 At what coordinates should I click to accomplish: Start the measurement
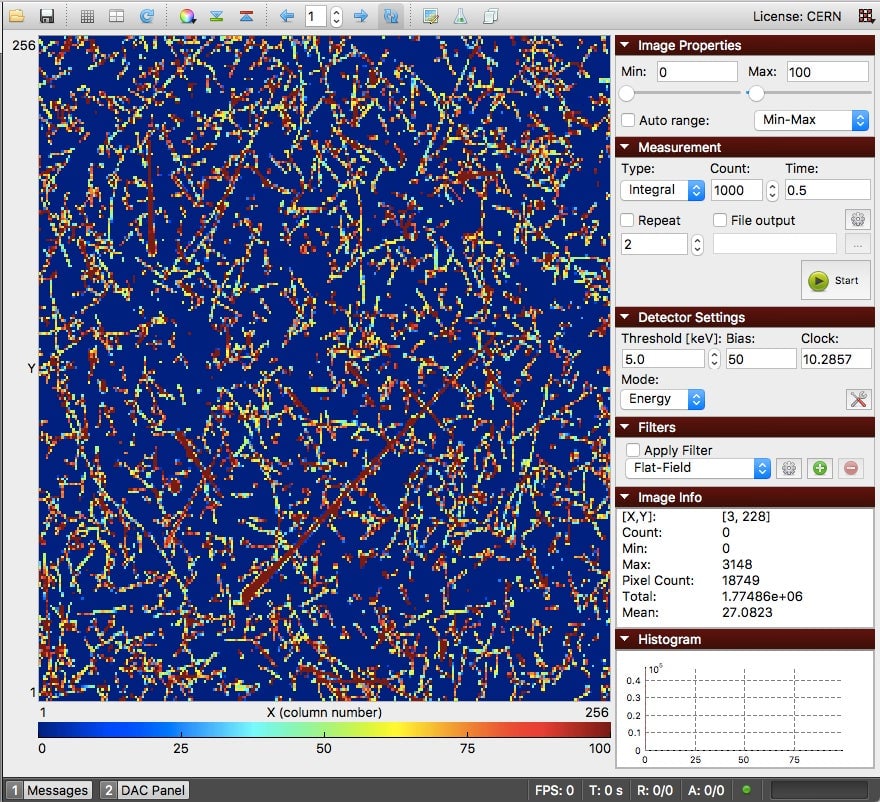835,280
